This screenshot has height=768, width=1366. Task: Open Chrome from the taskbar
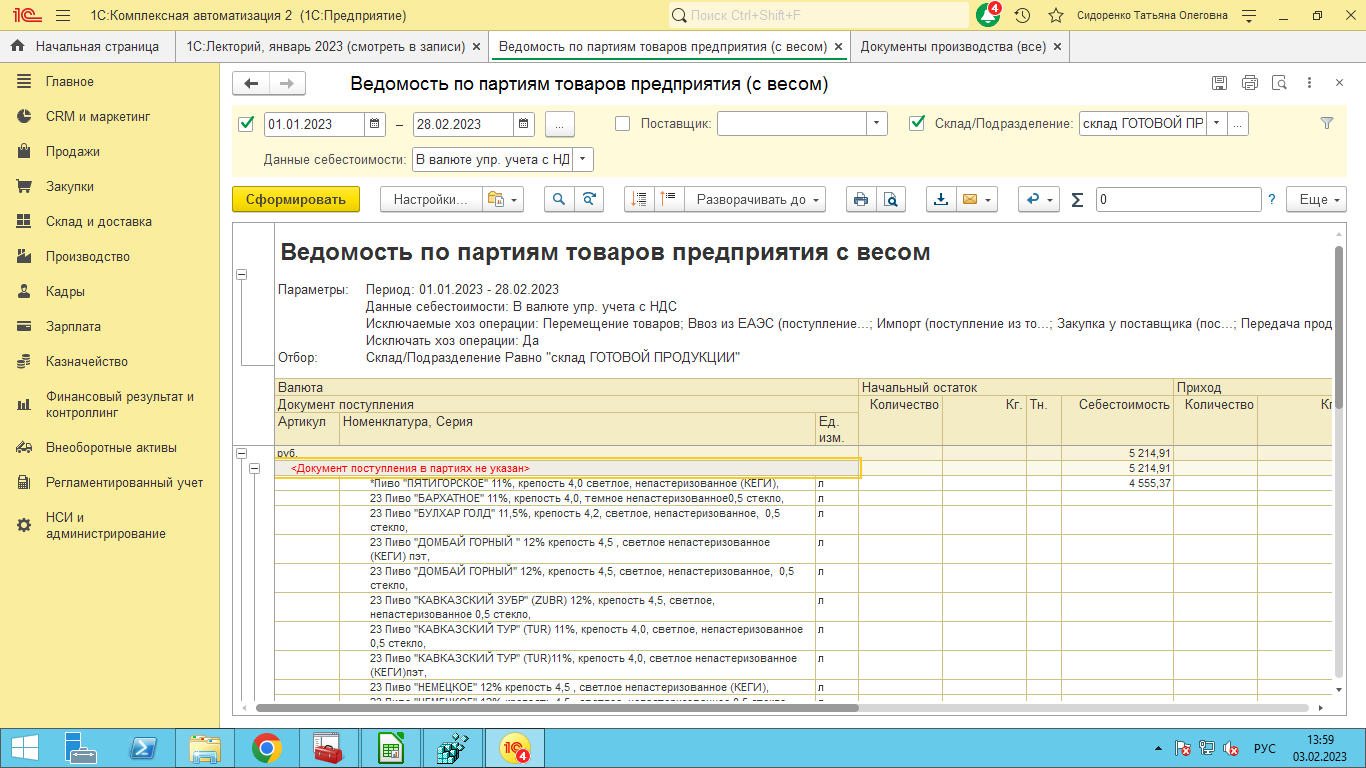[266, 747]
